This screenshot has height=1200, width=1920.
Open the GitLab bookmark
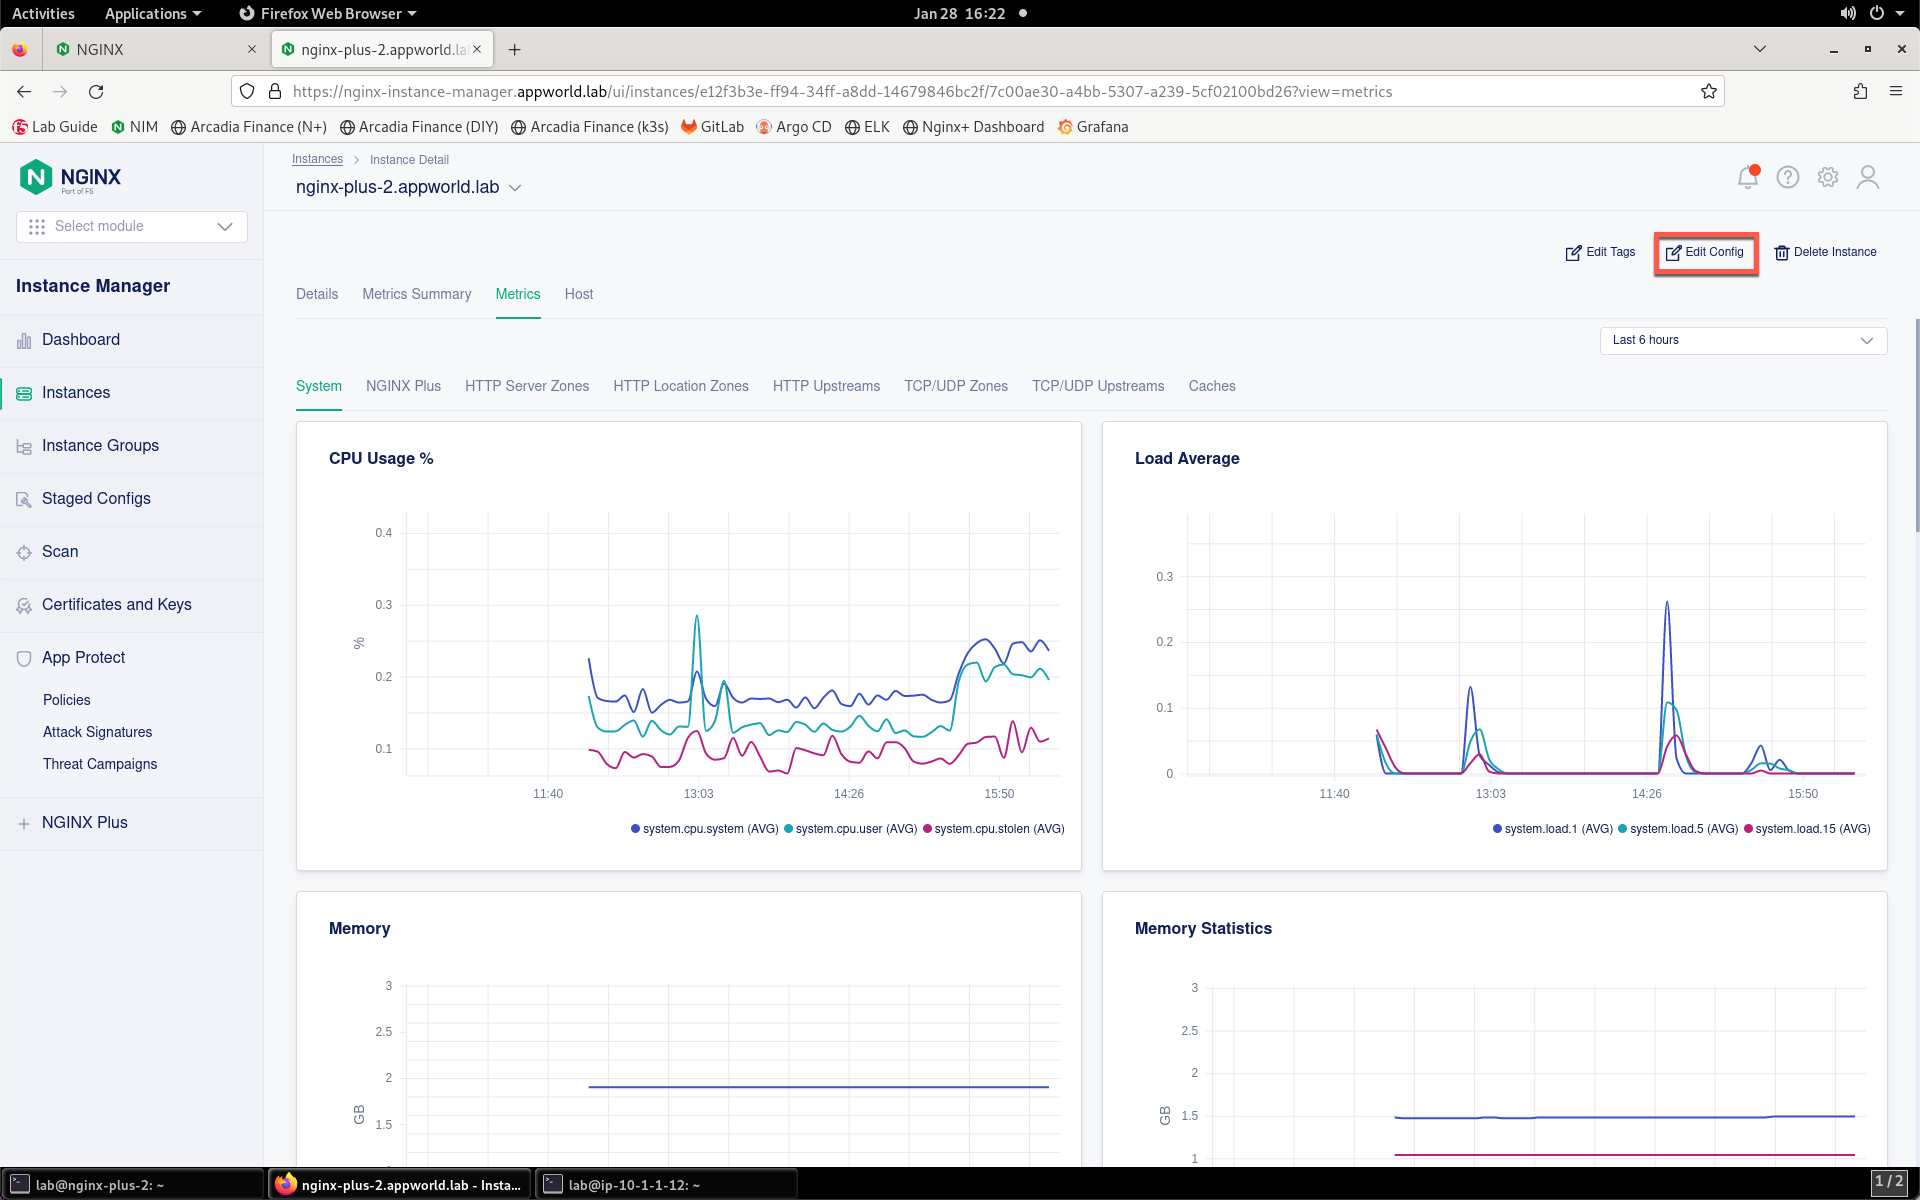click(712, 127)
